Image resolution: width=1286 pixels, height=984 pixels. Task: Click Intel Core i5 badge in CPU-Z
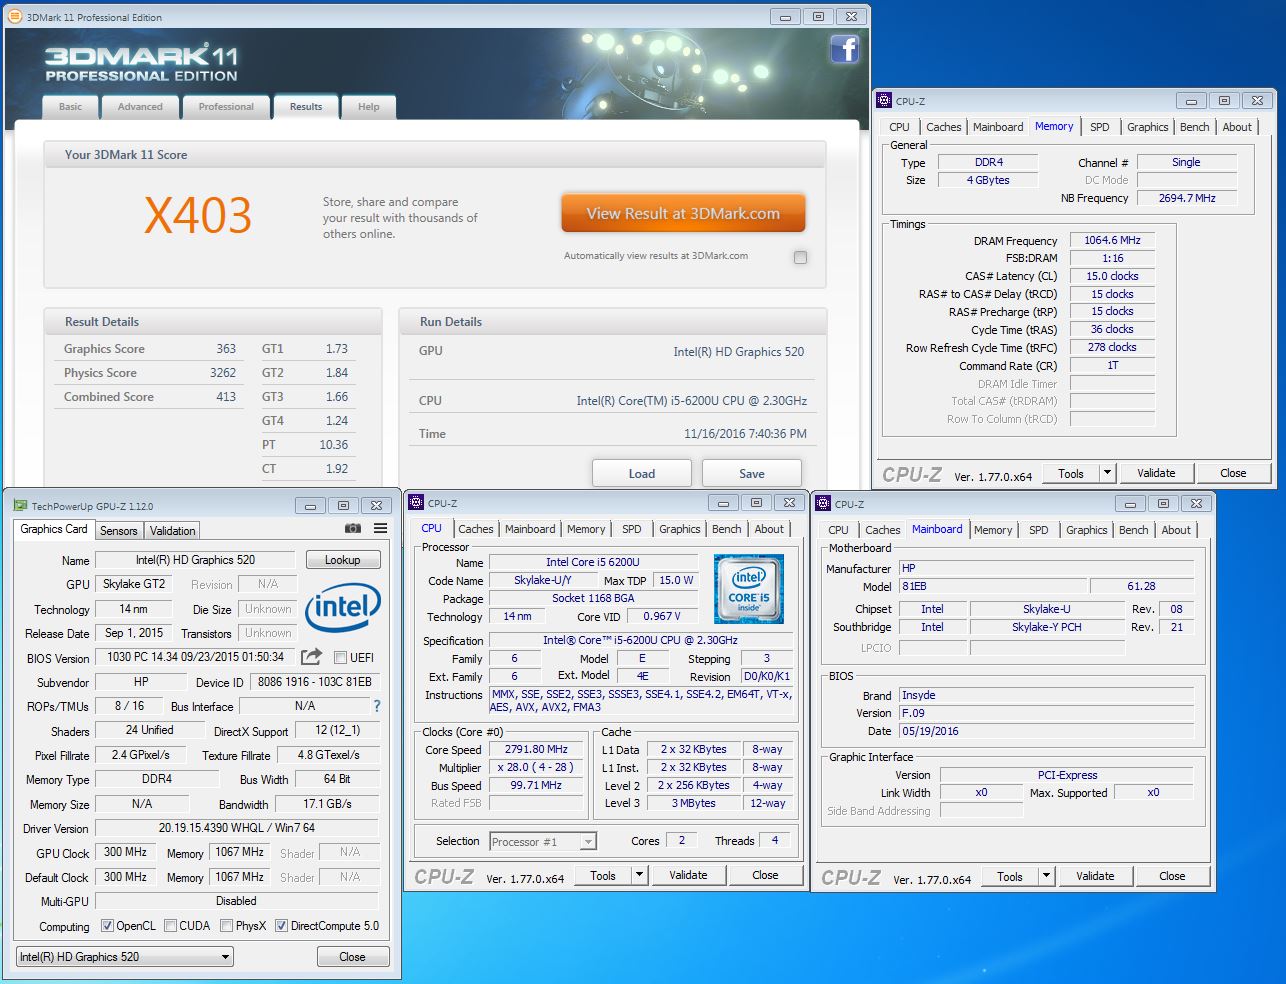[x=749, y=589]
